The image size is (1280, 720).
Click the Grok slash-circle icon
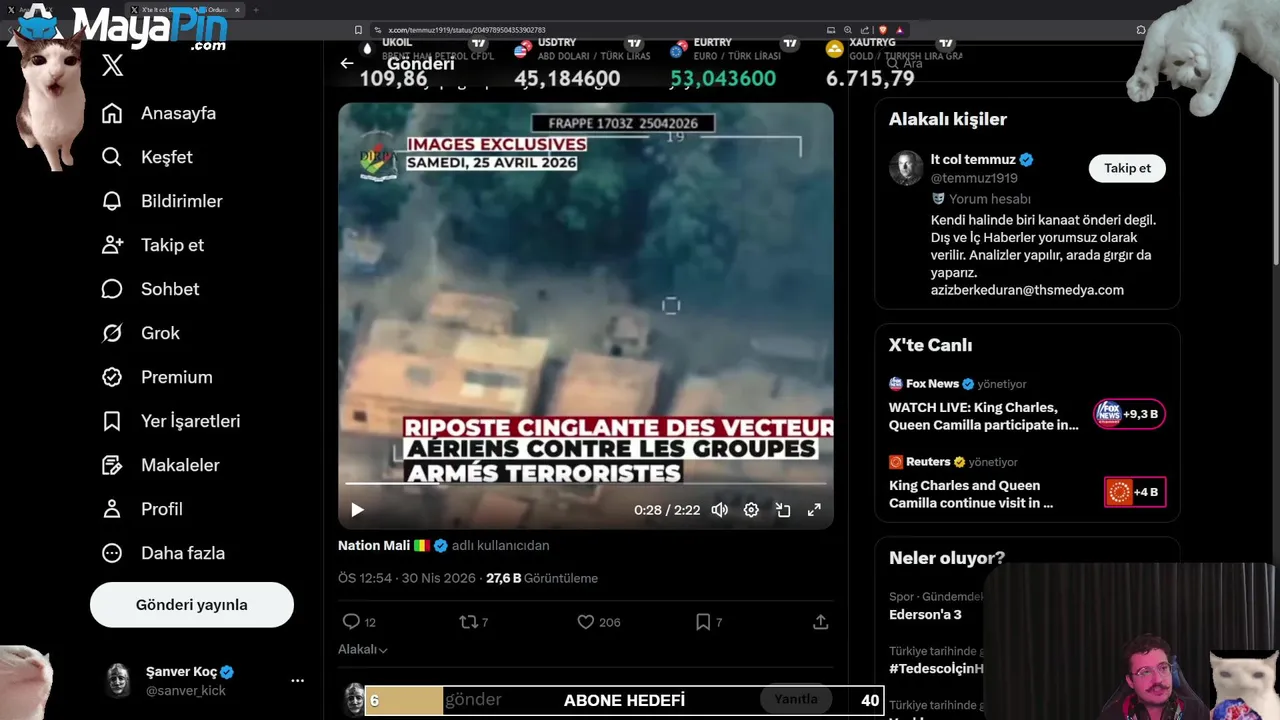pos(112,333)
